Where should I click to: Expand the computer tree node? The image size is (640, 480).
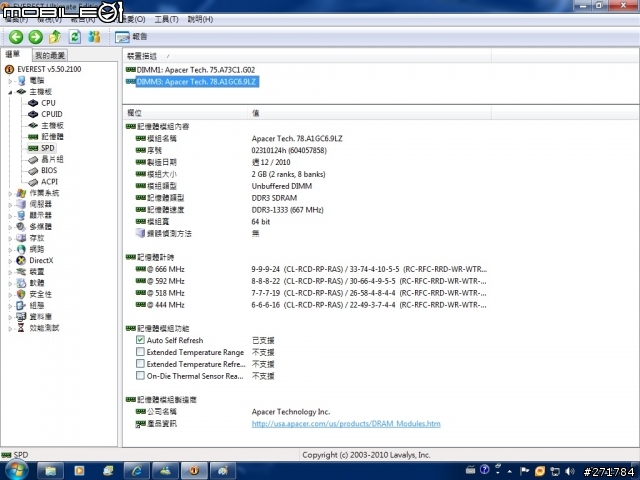[10, 81]
